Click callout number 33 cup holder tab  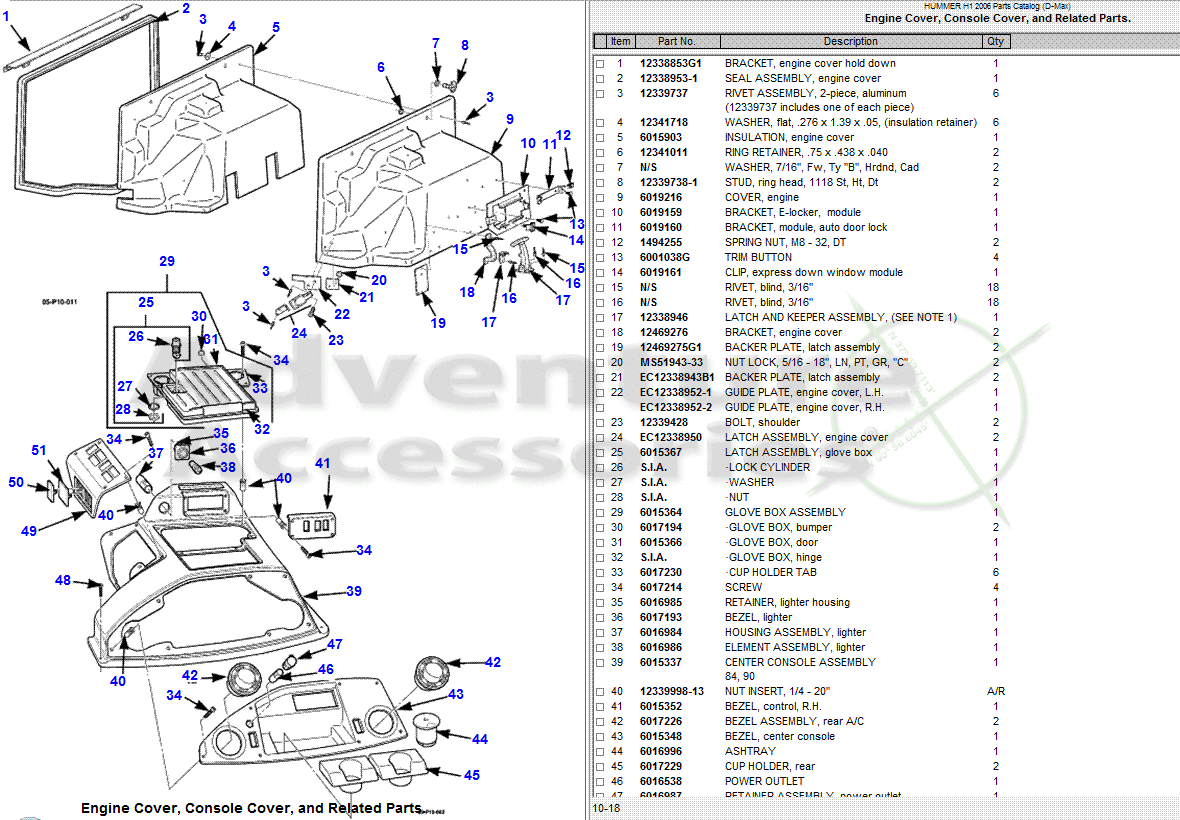click(260, 388)
